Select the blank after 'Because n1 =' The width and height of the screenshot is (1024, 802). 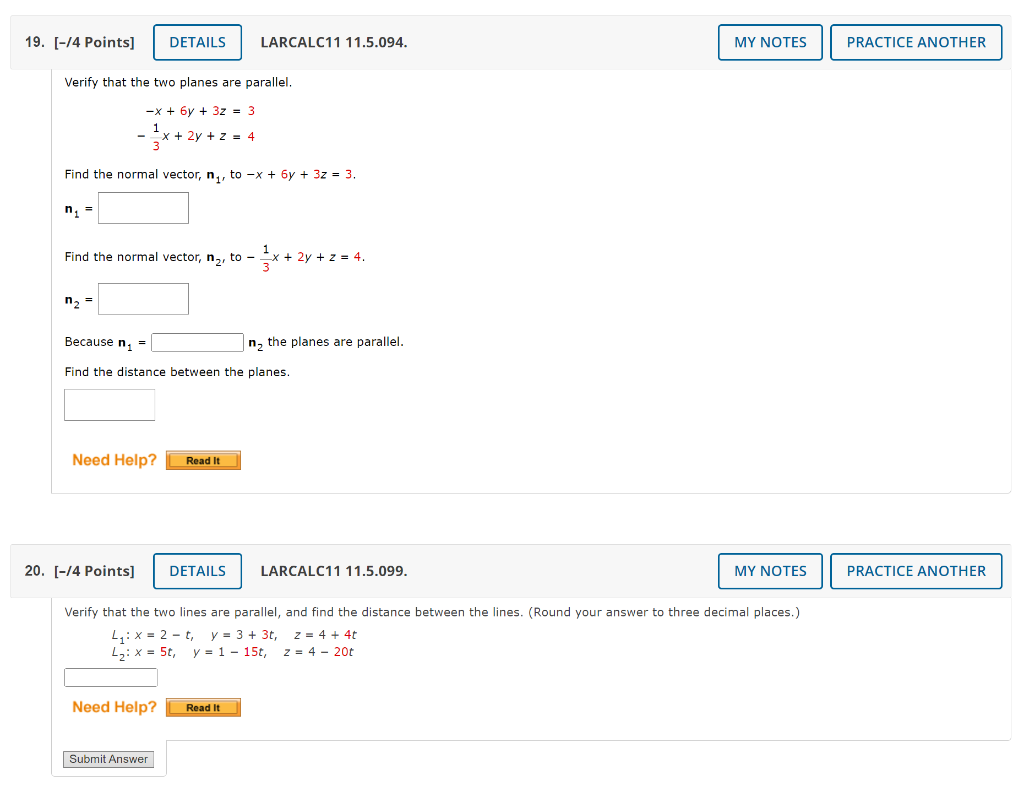coord(197,341)
